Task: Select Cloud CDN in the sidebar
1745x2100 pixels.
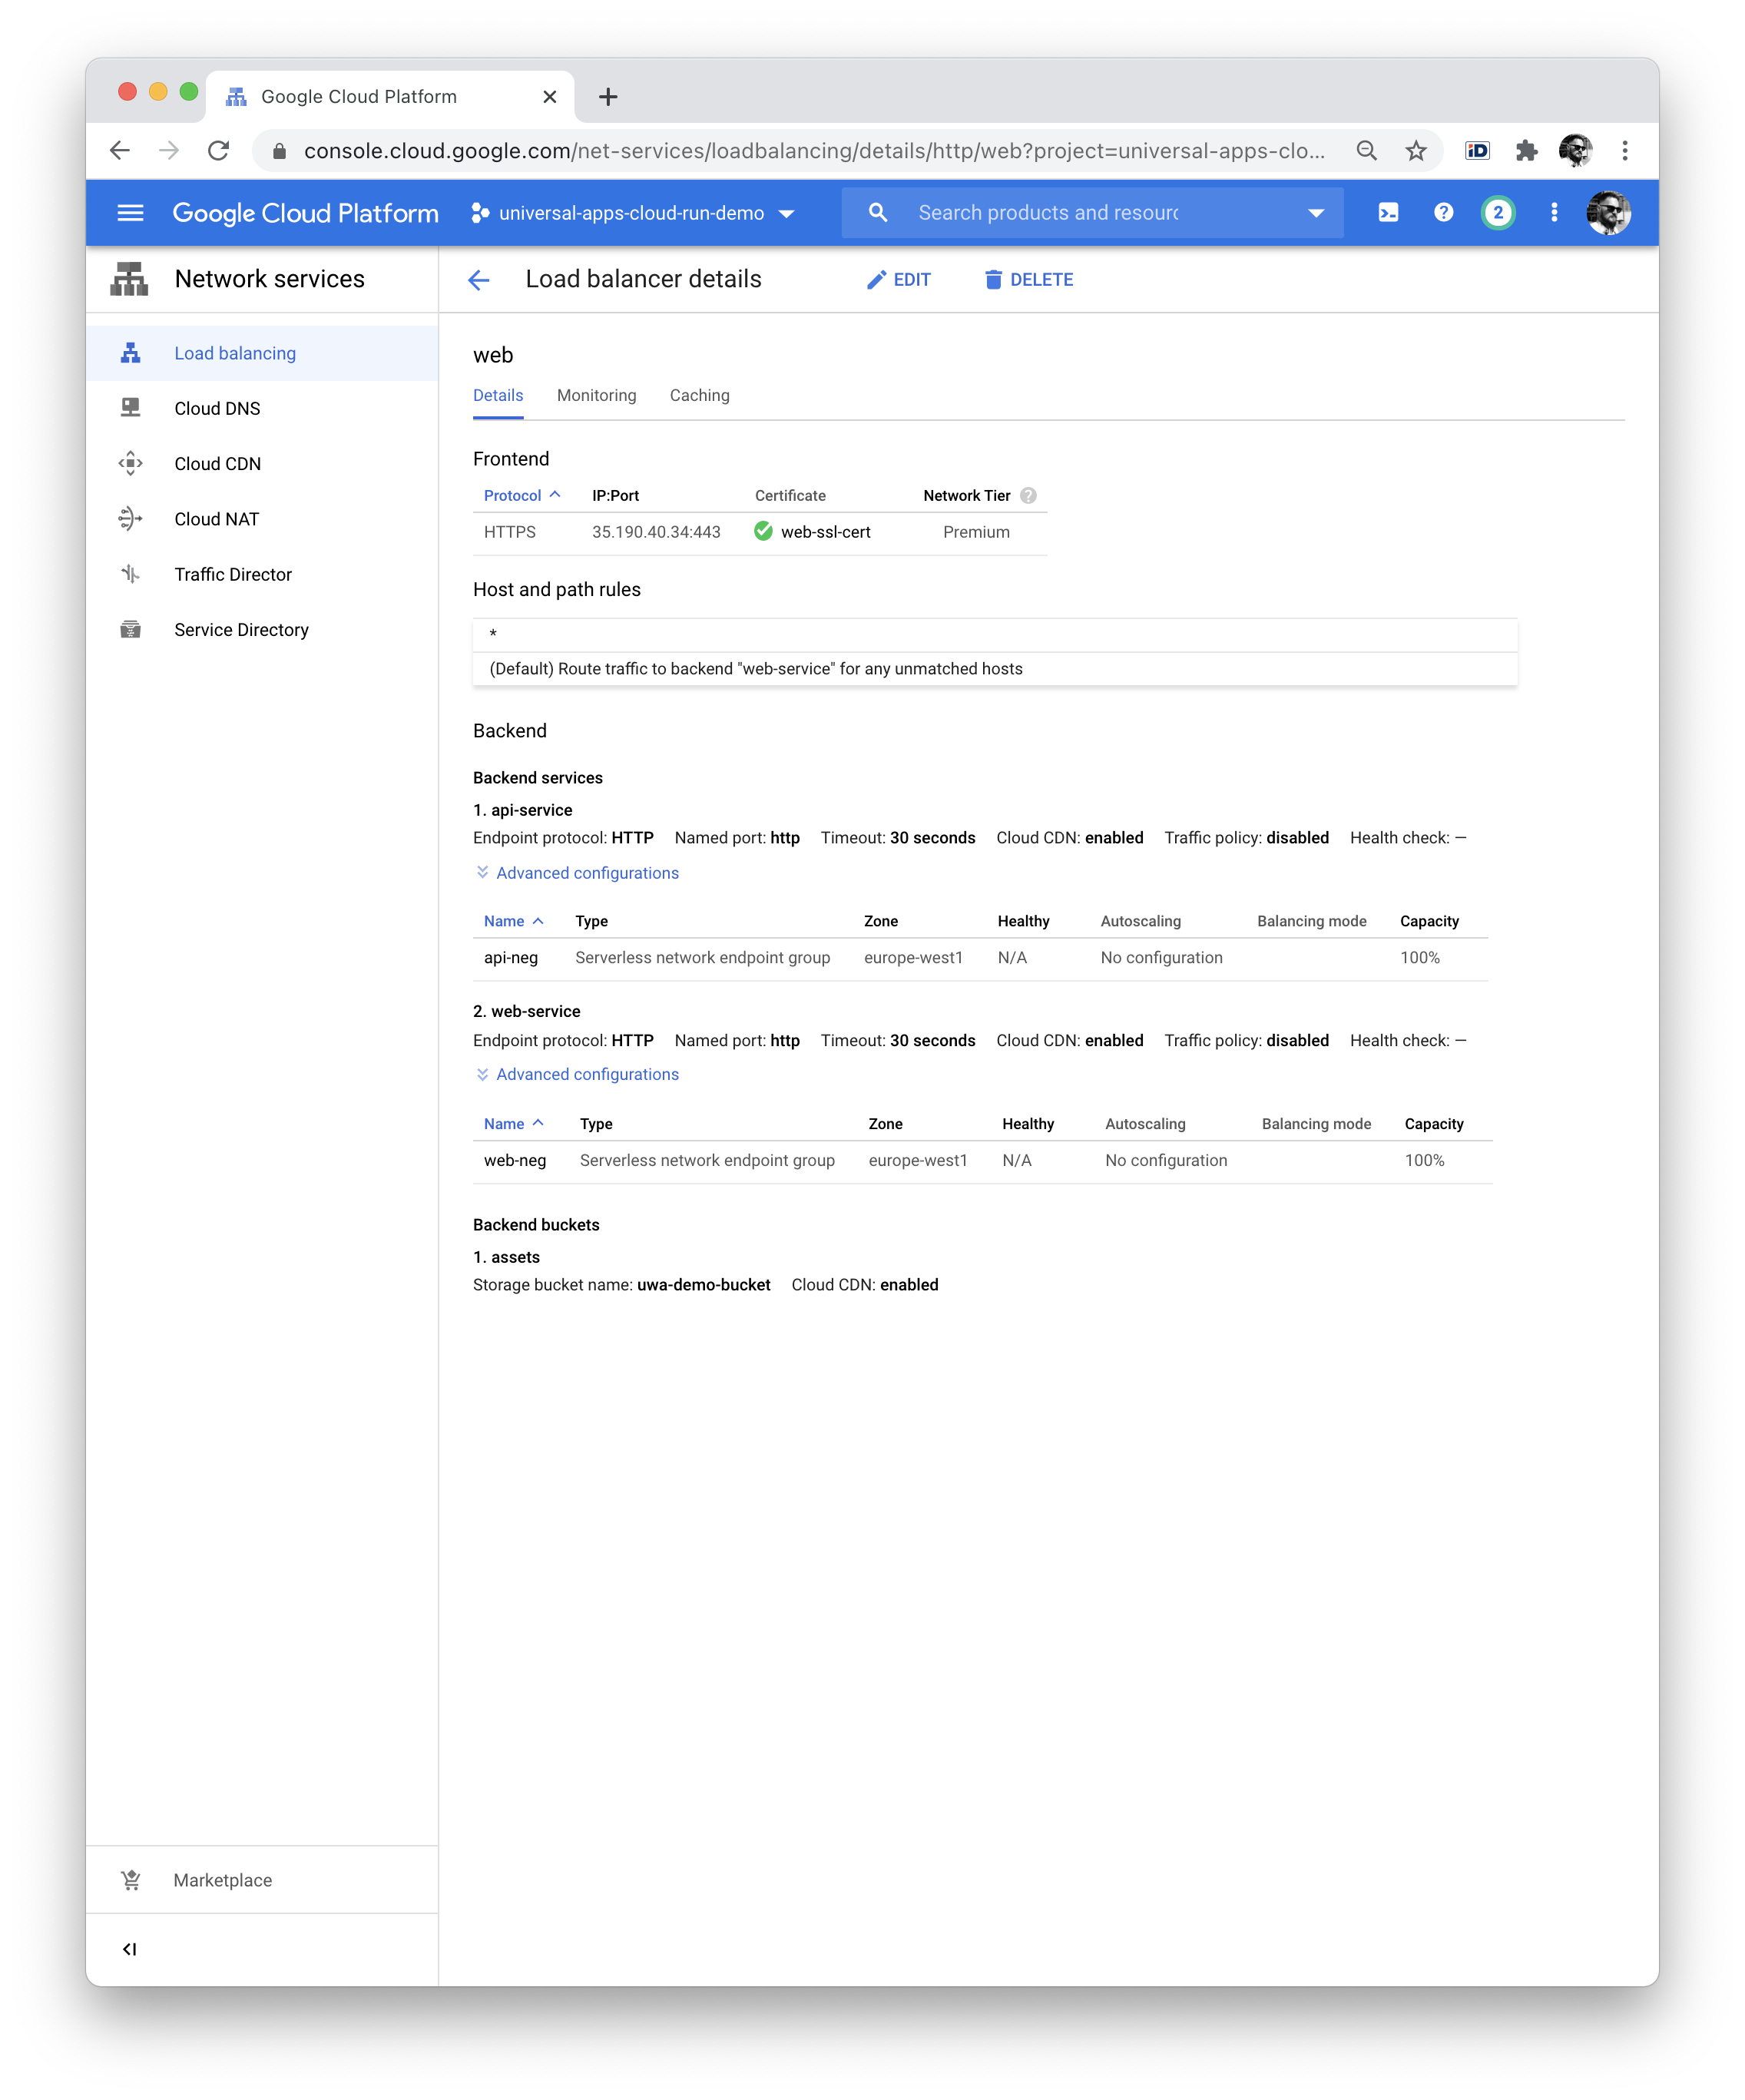Action: tap(218, 463)
